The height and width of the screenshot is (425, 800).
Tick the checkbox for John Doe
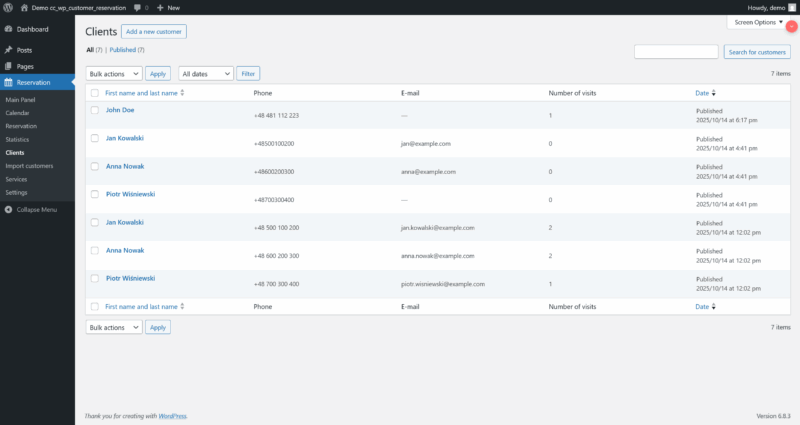point(95,110)
